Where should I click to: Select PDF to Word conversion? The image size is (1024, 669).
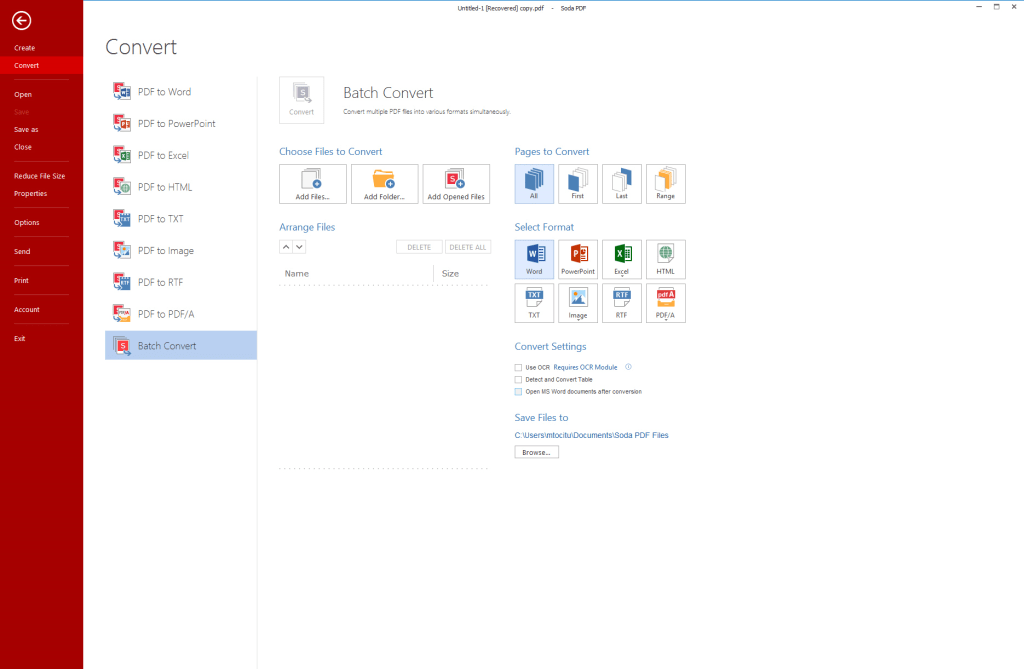click(181, 92)
